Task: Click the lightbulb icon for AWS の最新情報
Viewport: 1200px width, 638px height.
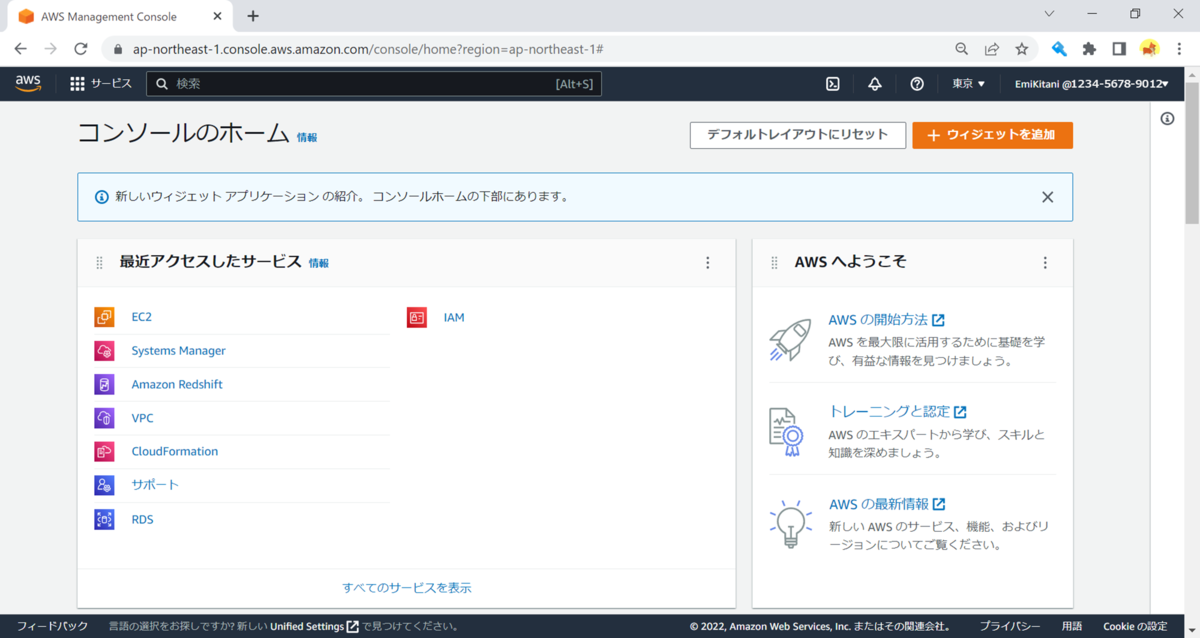Action: click(x=790, y=524)
